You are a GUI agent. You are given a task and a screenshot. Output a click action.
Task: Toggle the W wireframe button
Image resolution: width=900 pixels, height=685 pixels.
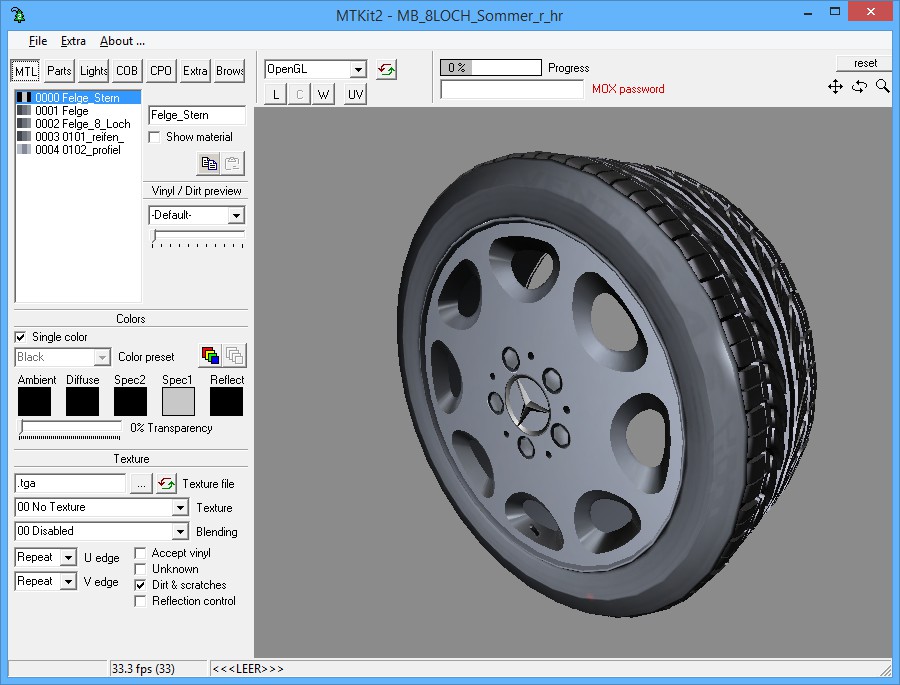point(323,94)
